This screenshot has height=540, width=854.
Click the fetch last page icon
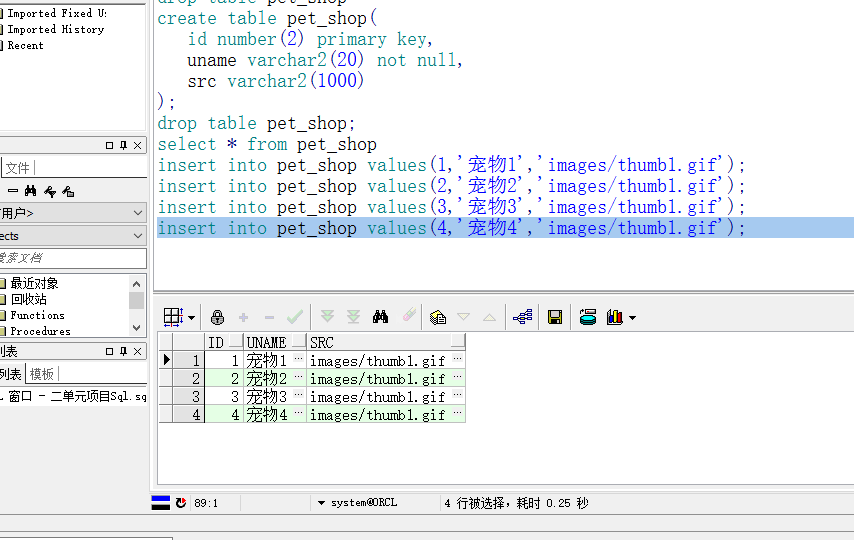point(353,317)
